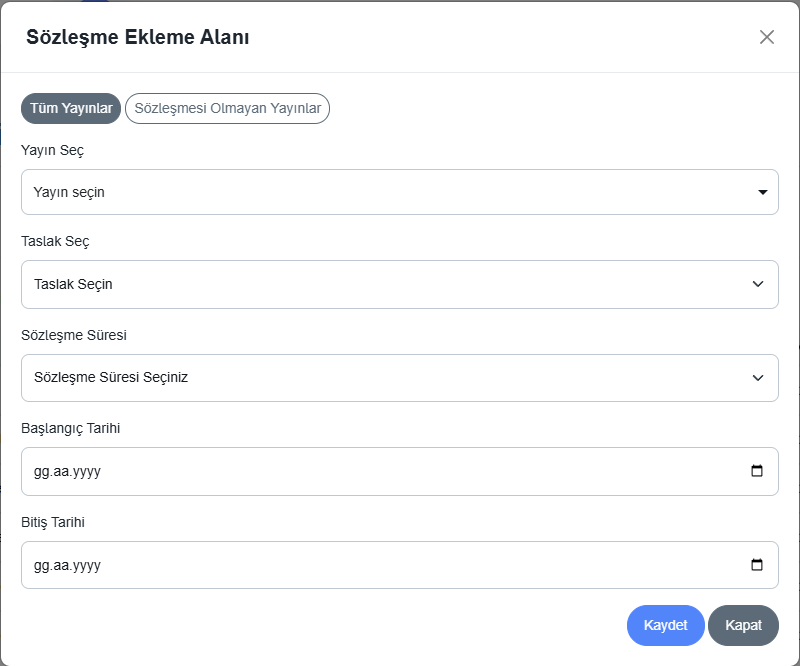Focus the year segment of Başlangıç Tarihi

pyautogui.click(x=86, y=472)
